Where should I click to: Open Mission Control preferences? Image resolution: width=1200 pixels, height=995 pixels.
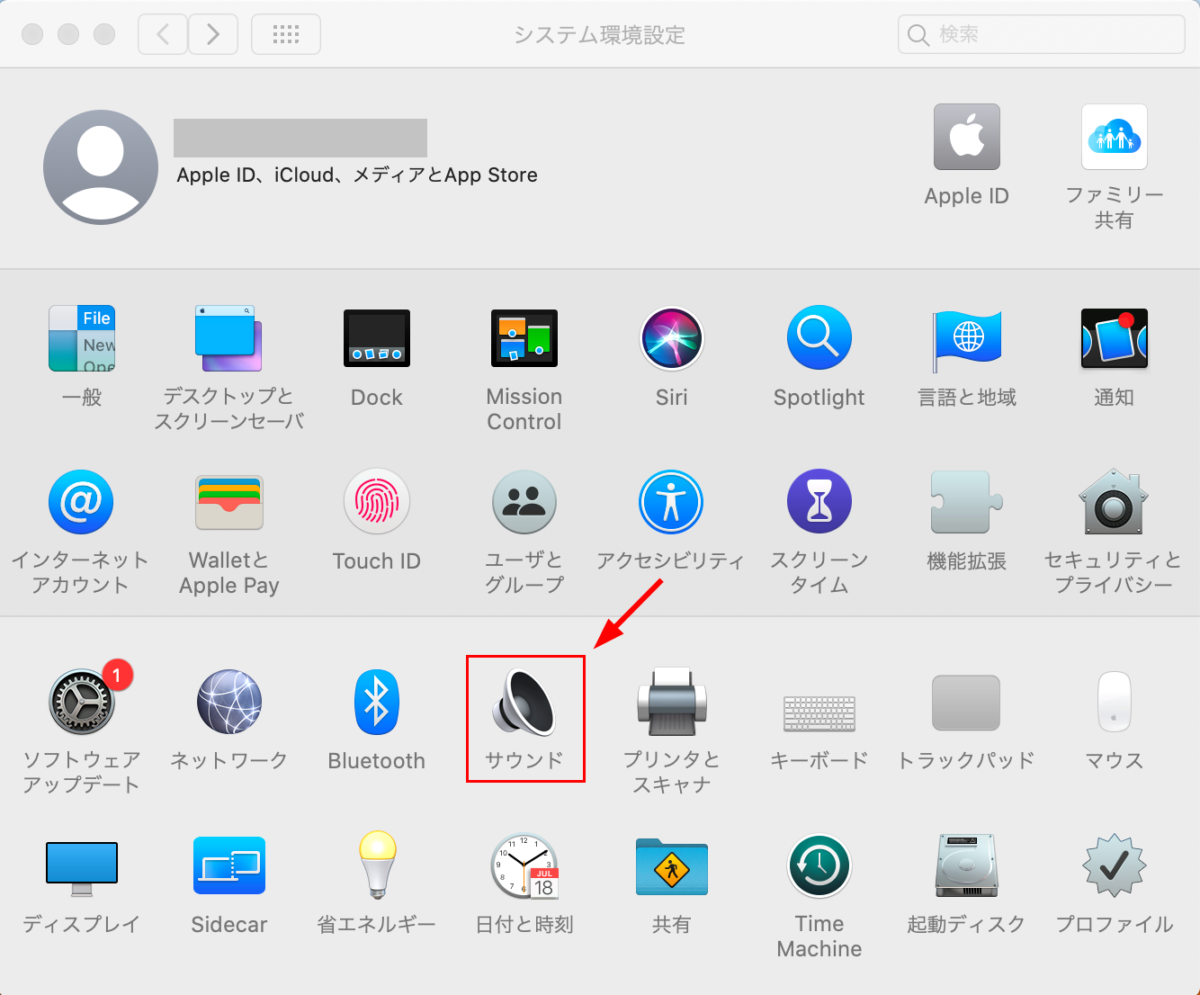click(x=524, y=339)
